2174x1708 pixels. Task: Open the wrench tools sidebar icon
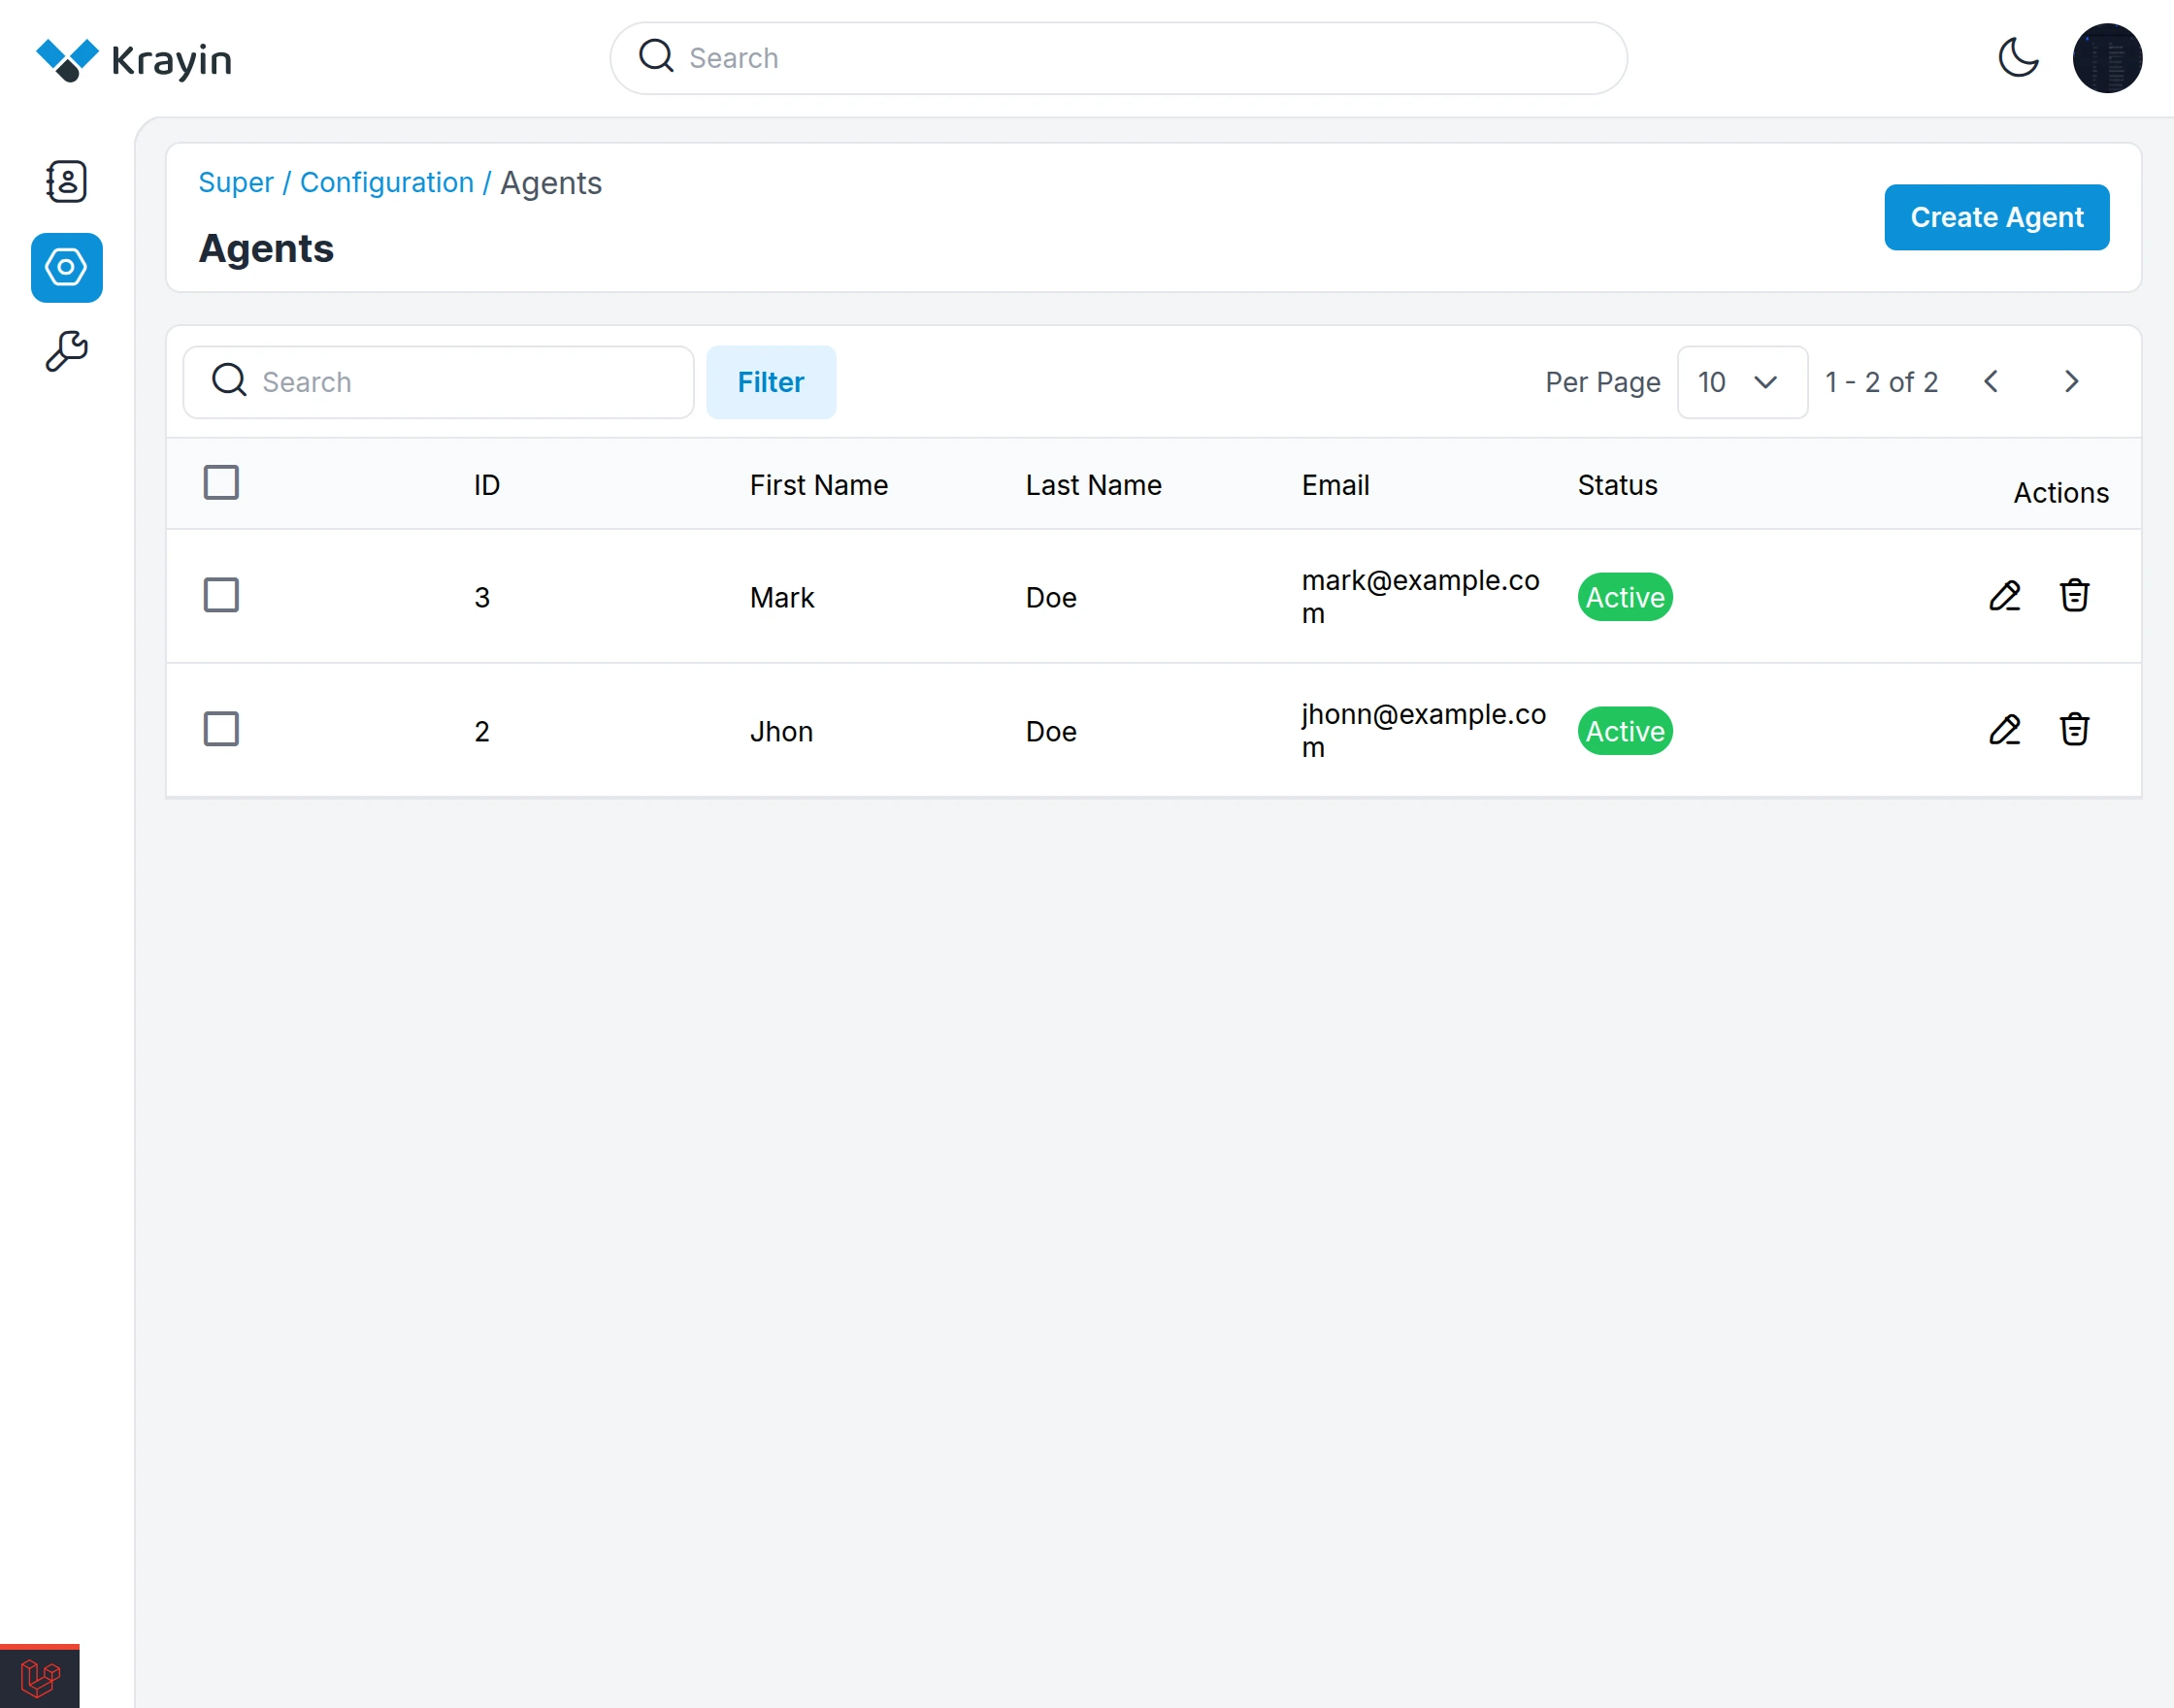point(66,352)
